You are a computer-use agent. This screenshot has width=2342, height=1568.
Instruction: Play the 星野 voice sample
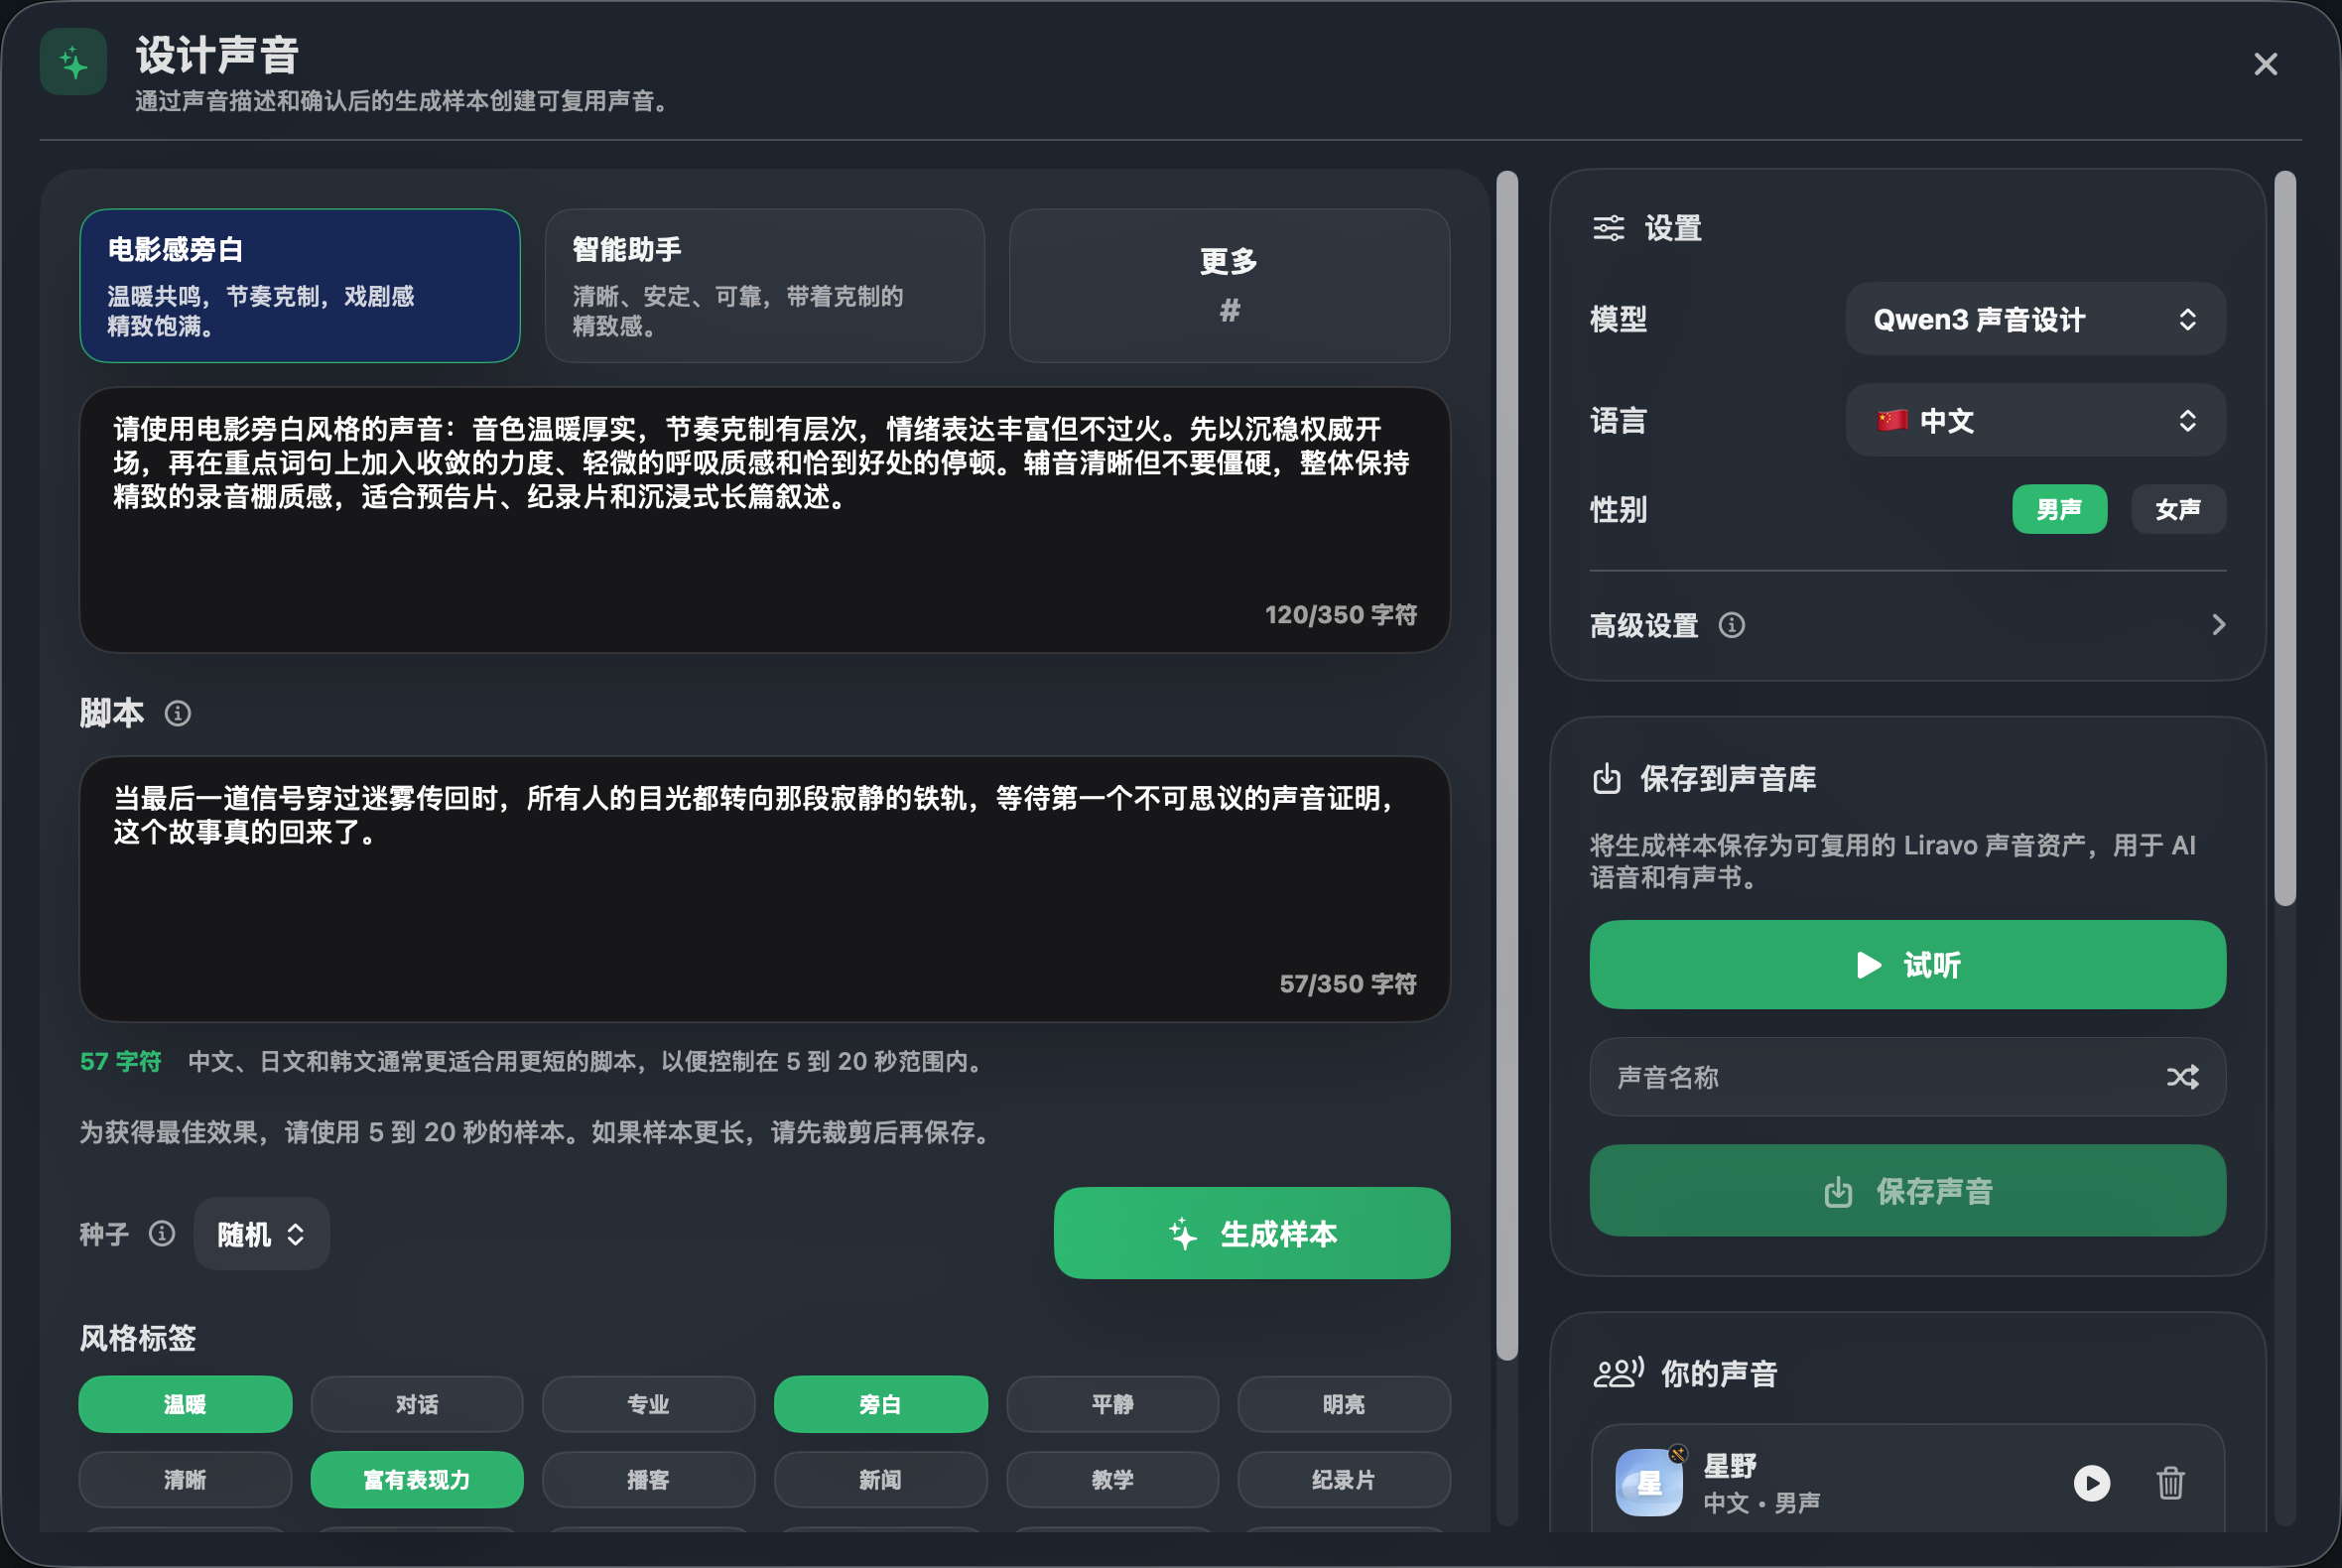(2091, 1482)
